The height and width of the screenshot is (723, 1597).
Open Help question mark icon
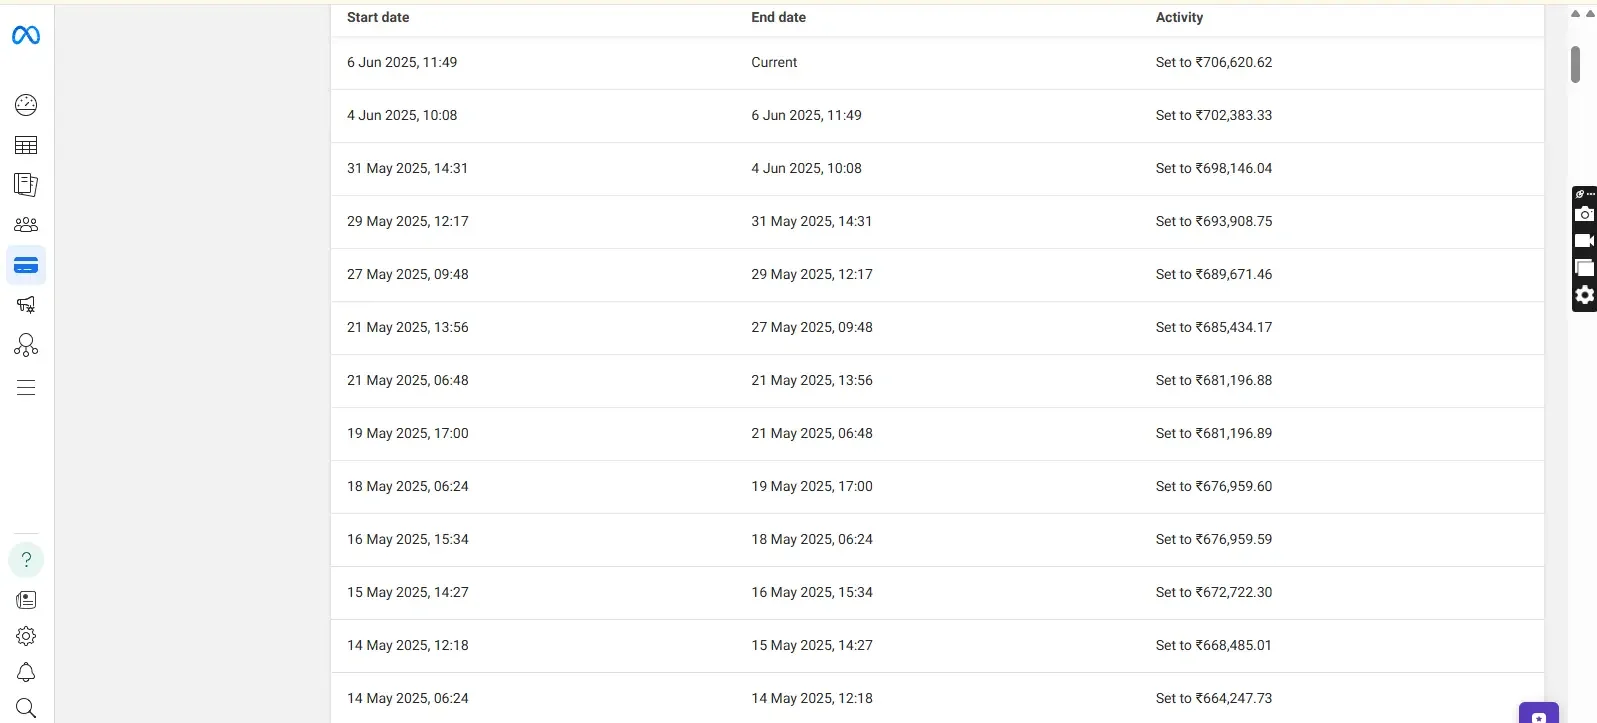pos(26,560)
